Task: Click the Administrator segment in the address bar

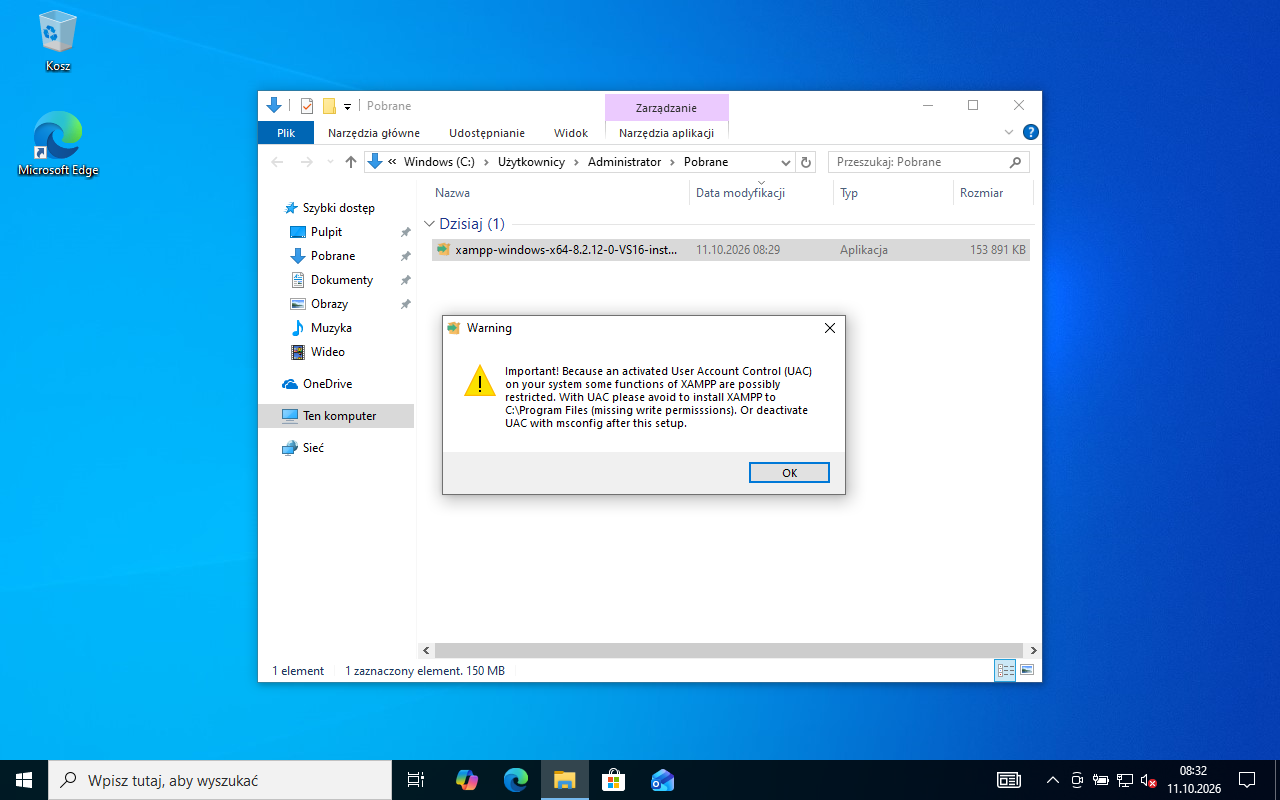Action: 624,162
